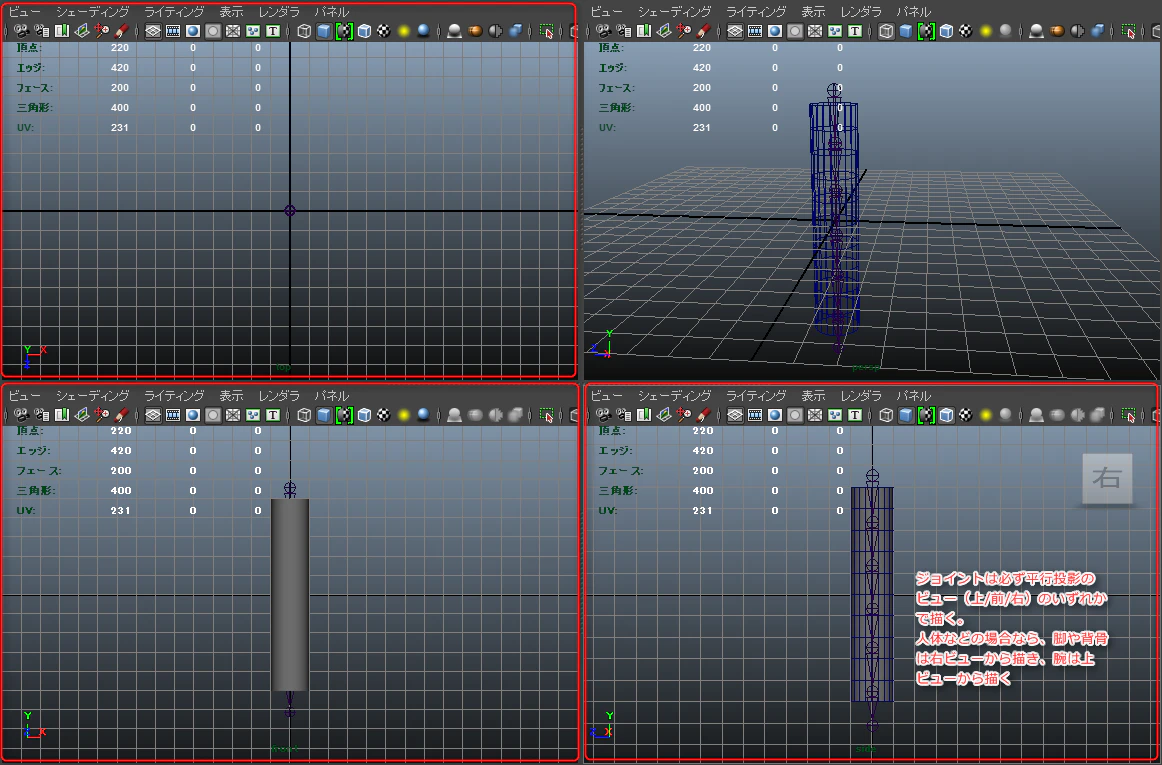1162x765 pixels.
Task: Toggle safe title in front view panel
Action: pyautogui.click(x=273, y=414)
